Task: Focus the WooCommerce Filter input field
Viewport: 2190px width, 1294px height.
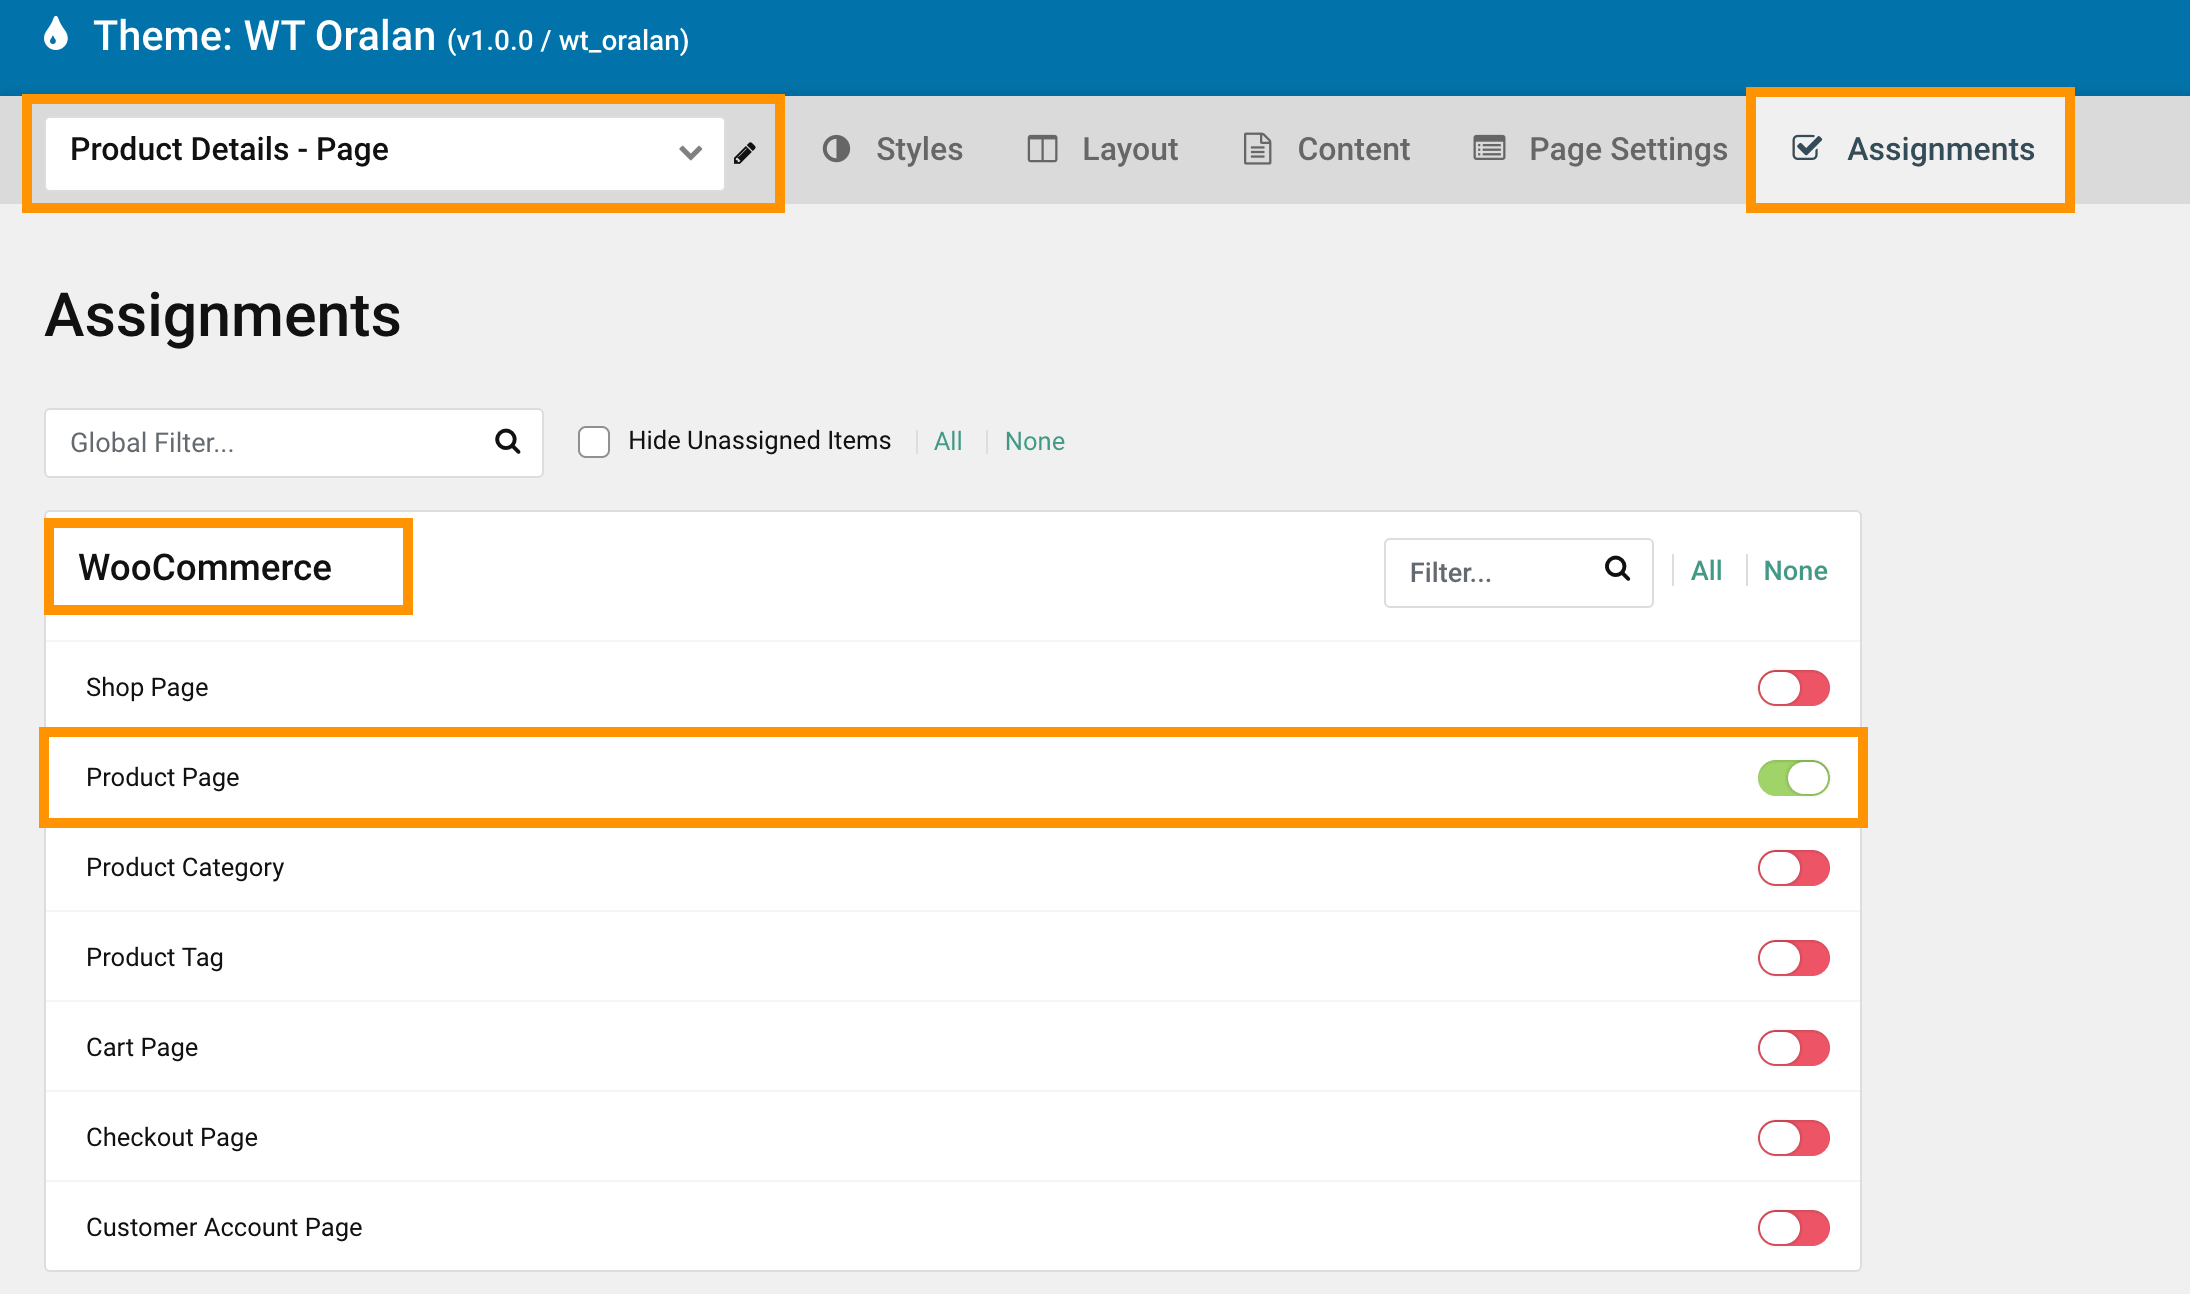Action: coord(1518,573)
